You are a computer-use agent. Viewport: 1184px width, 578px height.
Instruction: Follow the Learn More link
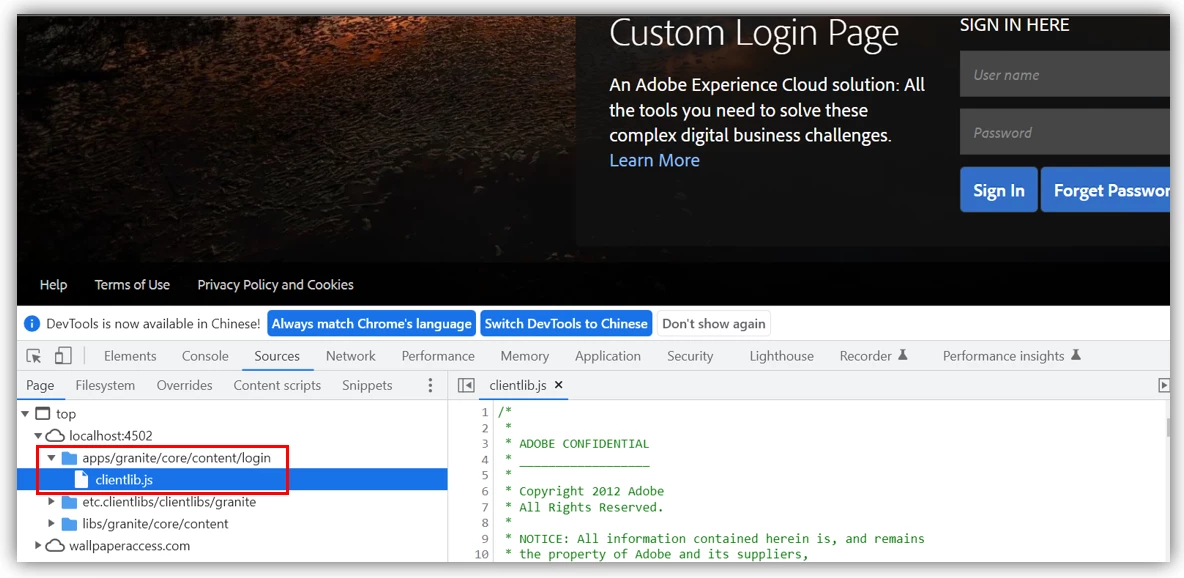click(x=655, y=160)
